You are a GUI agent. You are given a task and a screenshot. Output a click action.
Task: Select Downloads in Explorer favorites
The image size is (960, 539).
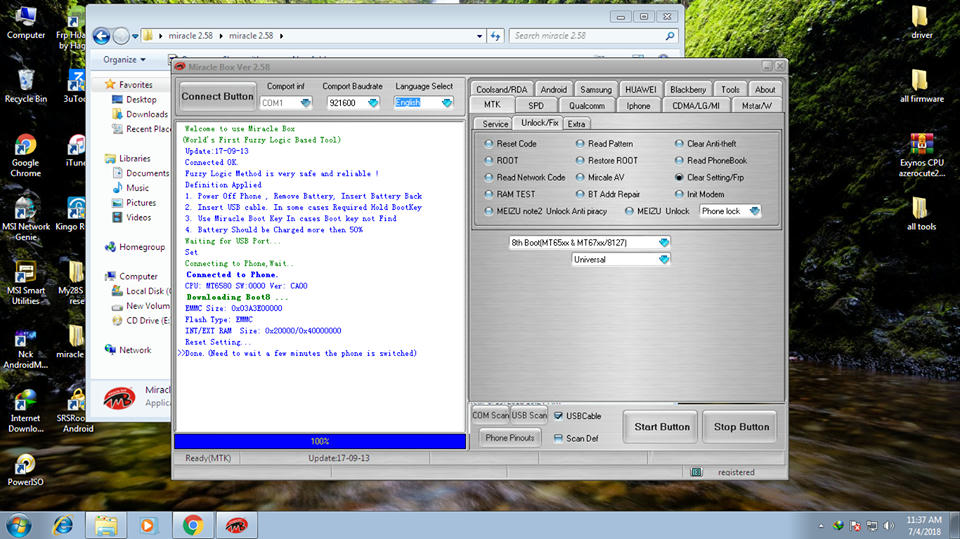tap(140, 115)
